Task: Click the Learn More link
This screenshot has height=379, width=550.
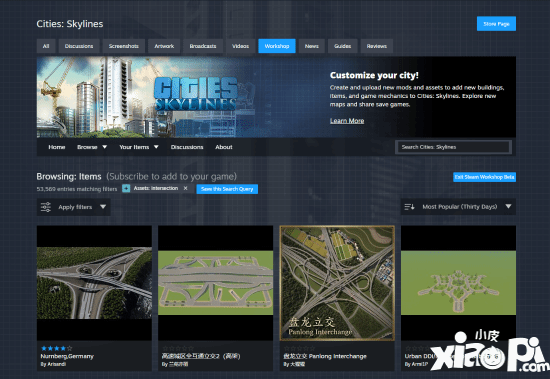Action: 347,121
